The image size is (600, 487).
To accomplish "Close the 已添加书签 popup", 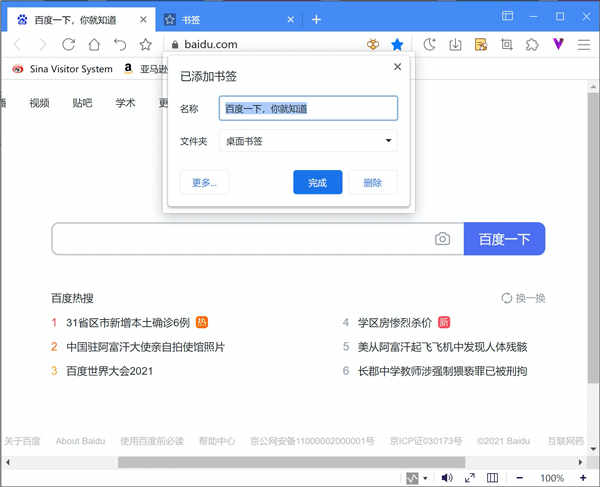I will (x=398, y=67).
